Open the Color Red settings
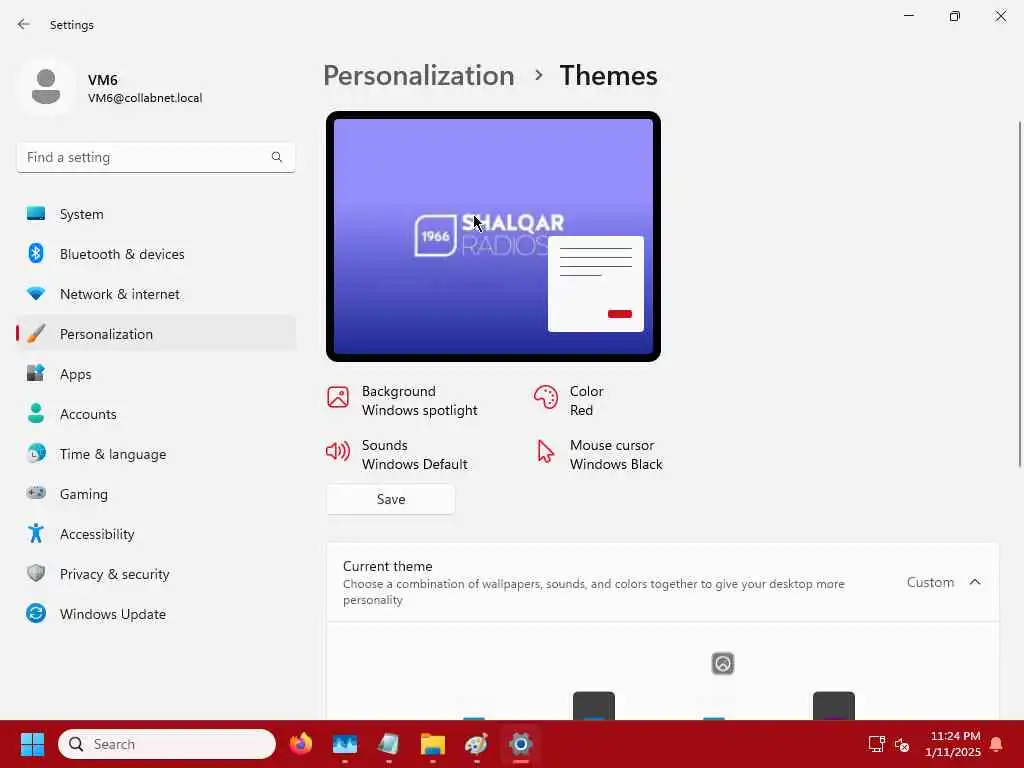Image resolution: width=1024 pixels, height=768 pixels. 569,400
